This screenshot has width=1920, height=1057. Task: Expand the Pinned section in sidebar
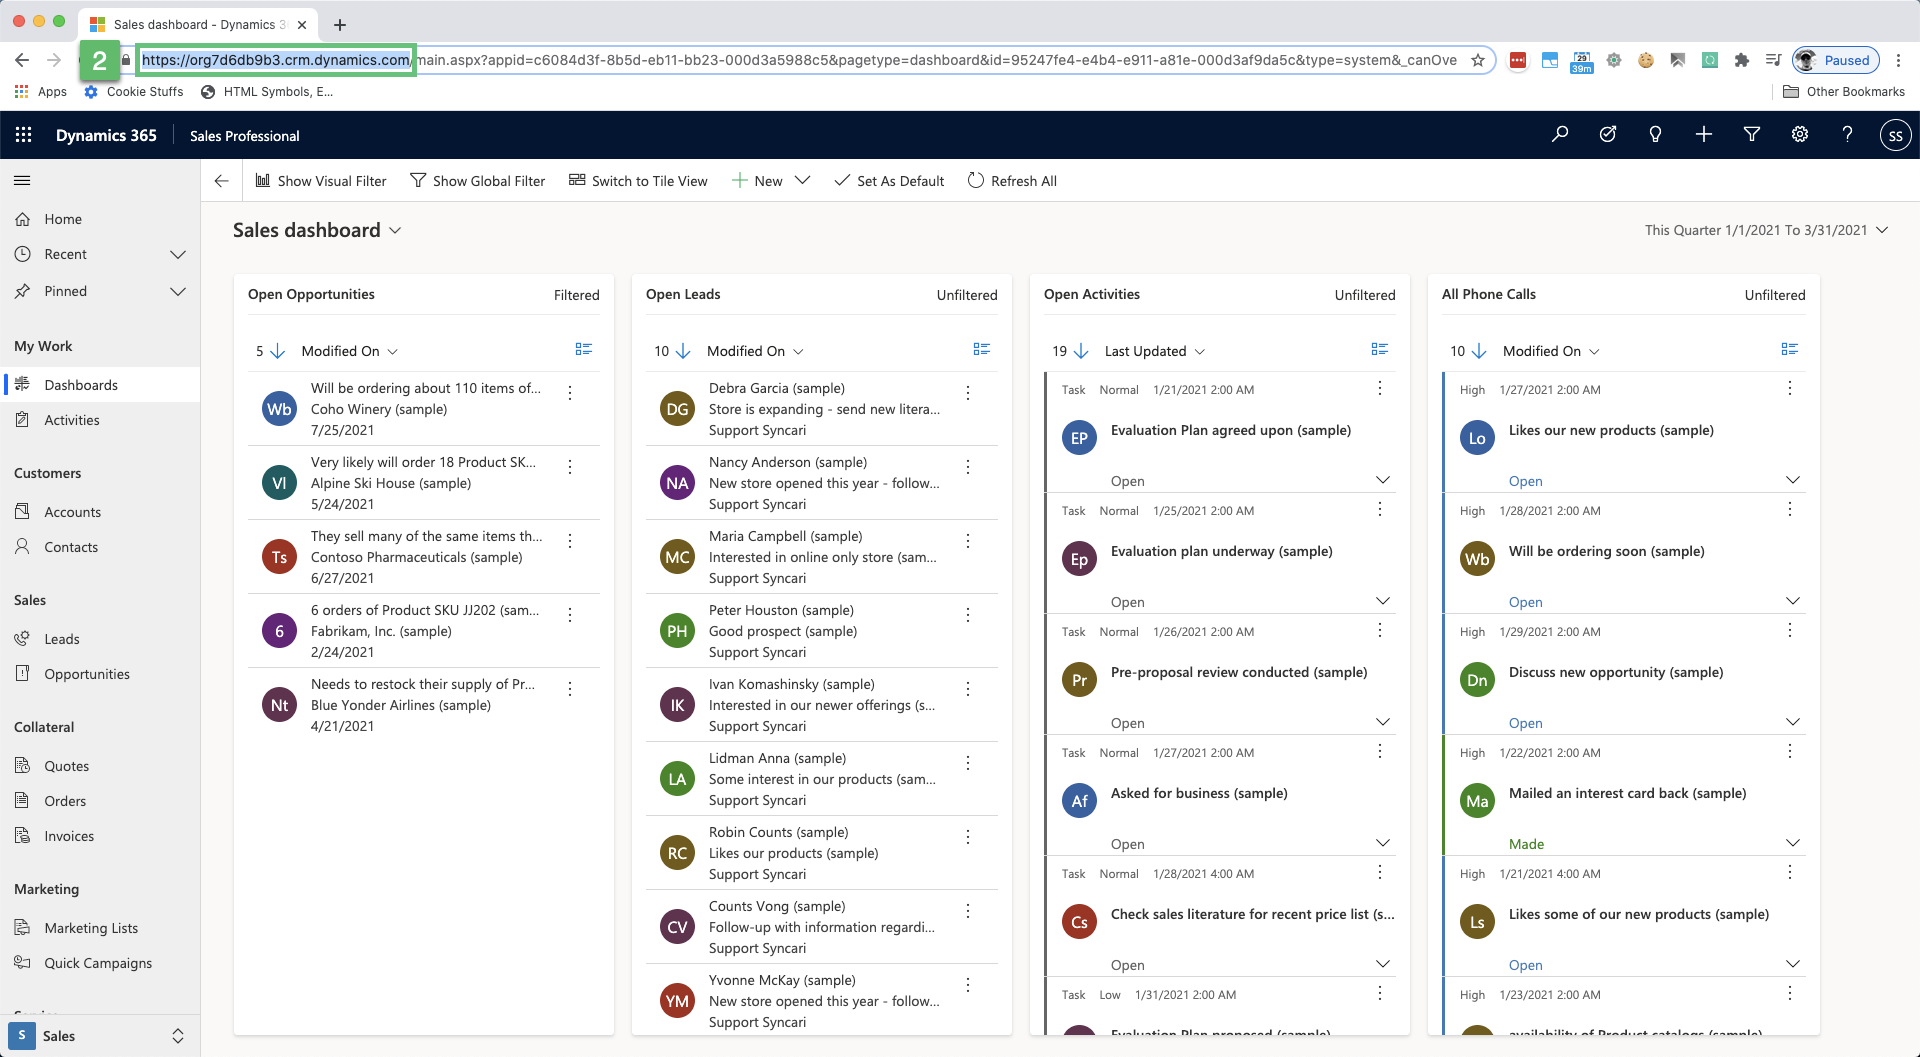tap(178, 291)
